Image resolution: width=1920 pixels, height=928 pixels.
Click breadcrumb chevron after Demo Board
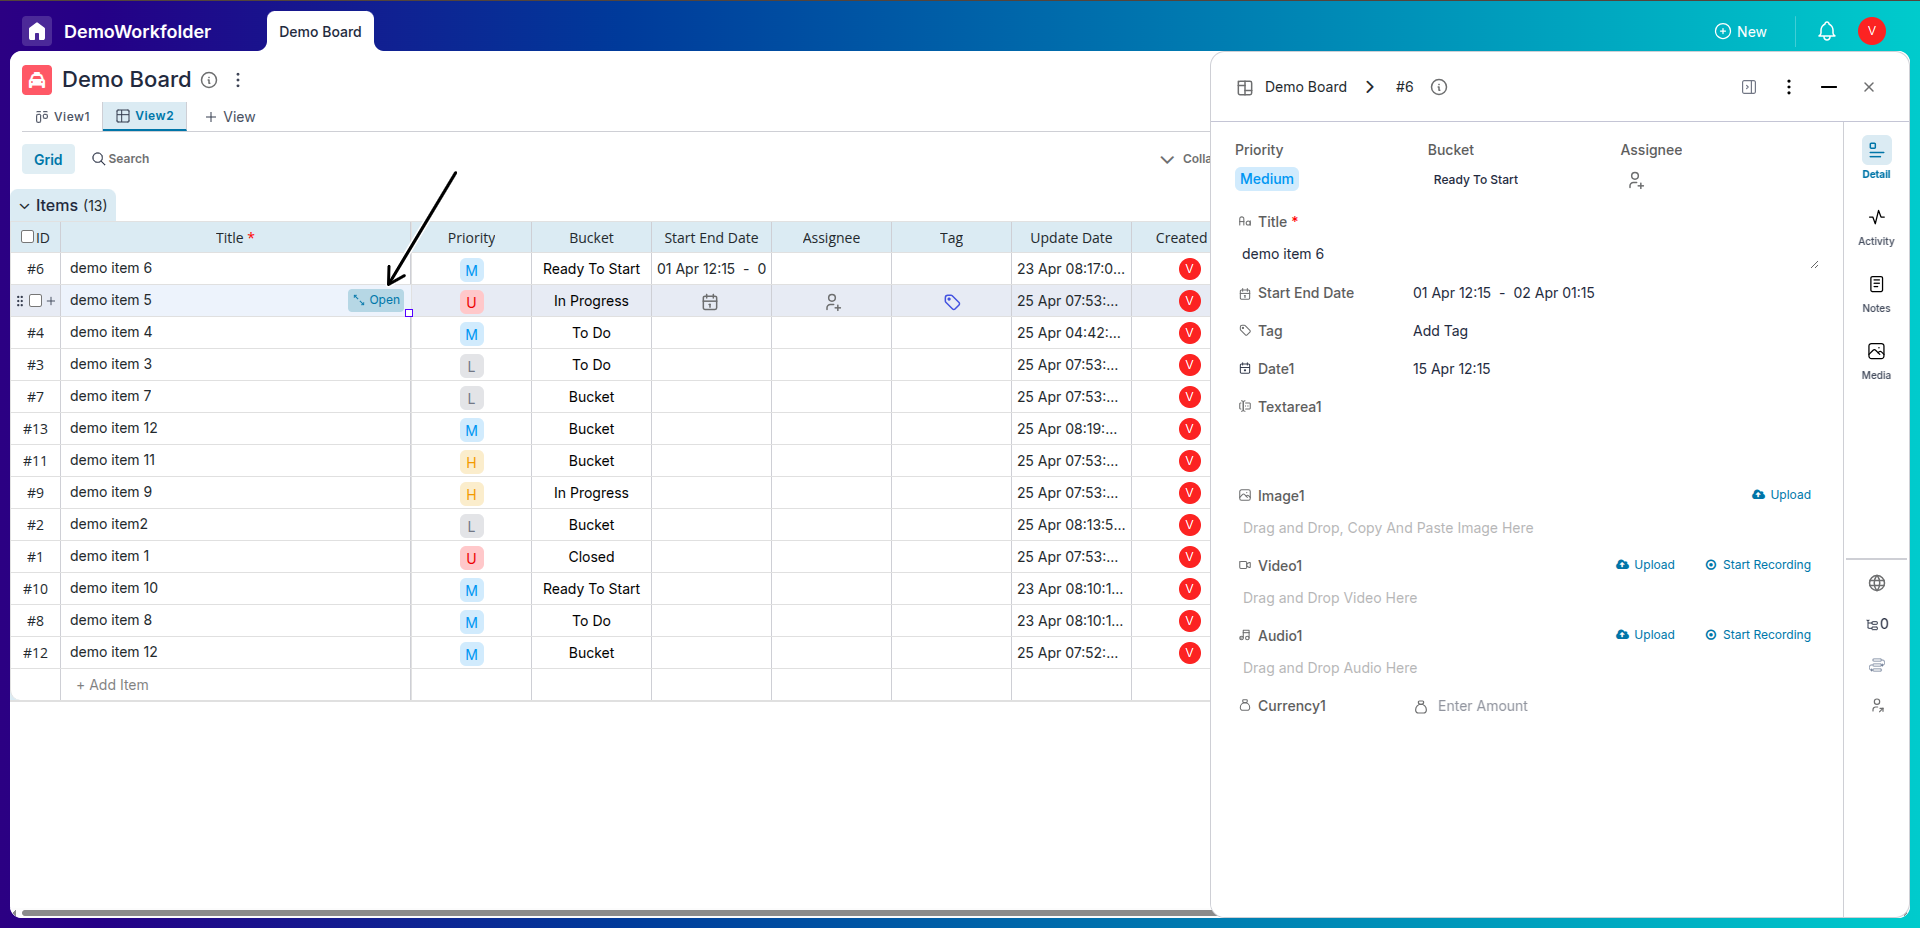(x=1370, y=87)
